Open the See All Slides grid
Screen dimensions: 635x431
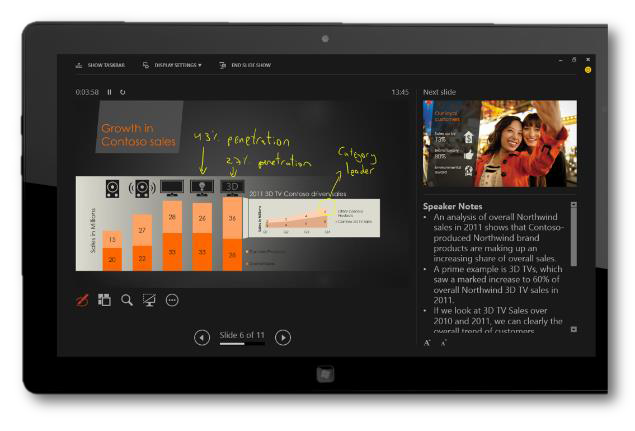(x=104, y=300)
